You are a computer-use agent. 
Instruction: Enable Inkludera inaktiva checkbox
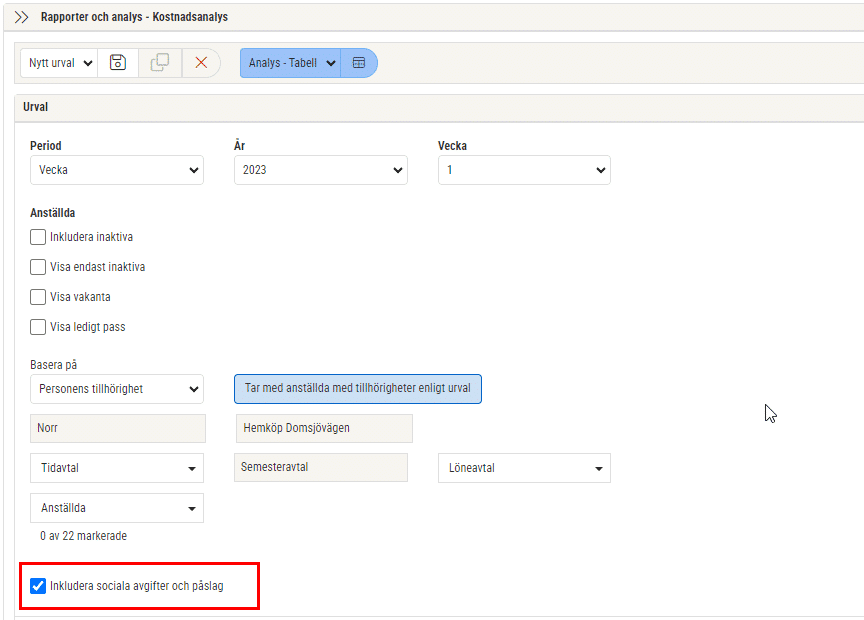[x=38, y=237]
